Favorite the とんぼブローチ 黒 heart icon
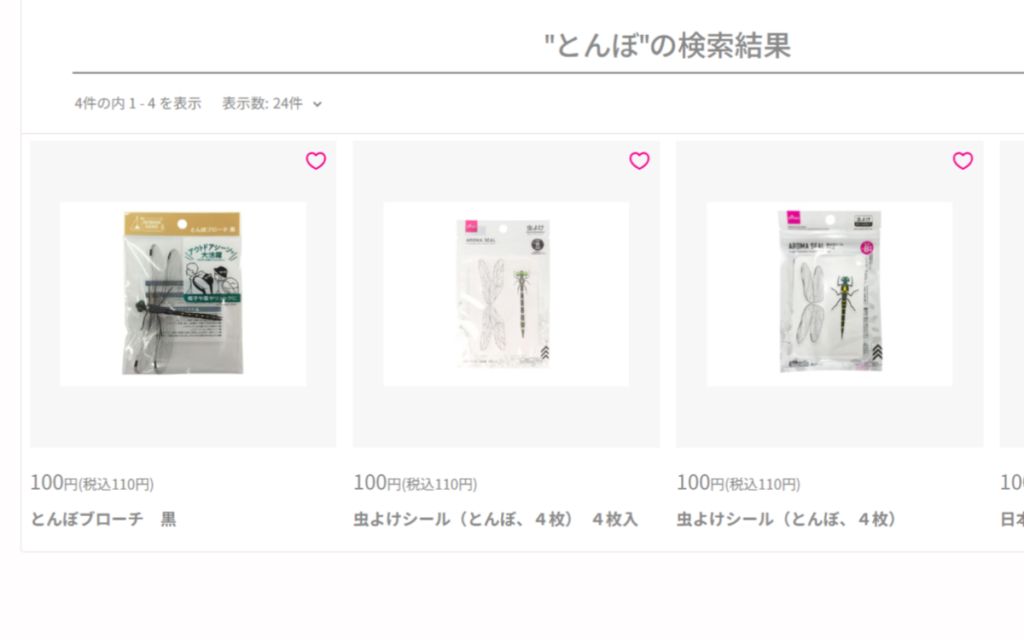The width and height of the screenshot is (1024, 639). (x=316, y=161)
